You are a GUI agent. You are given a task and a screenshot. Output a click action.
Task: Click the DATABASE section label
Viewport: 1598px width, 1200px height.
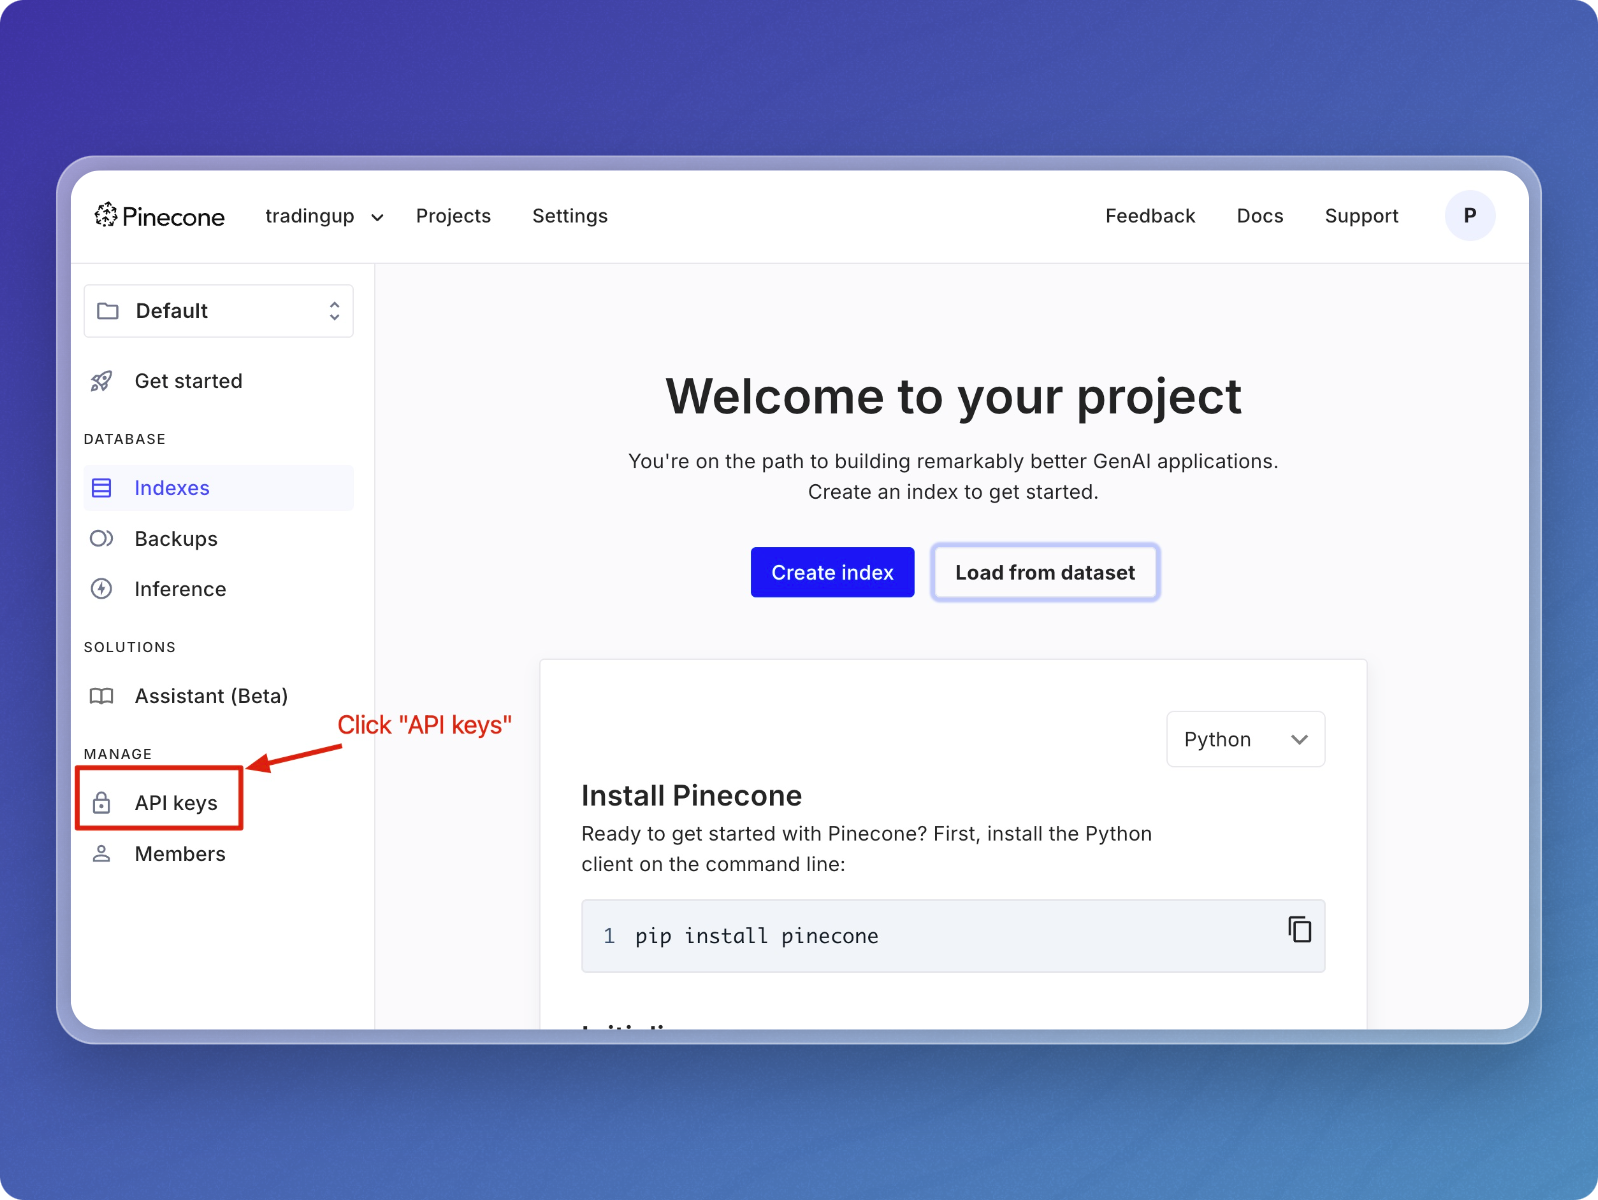tap(125, 439)
